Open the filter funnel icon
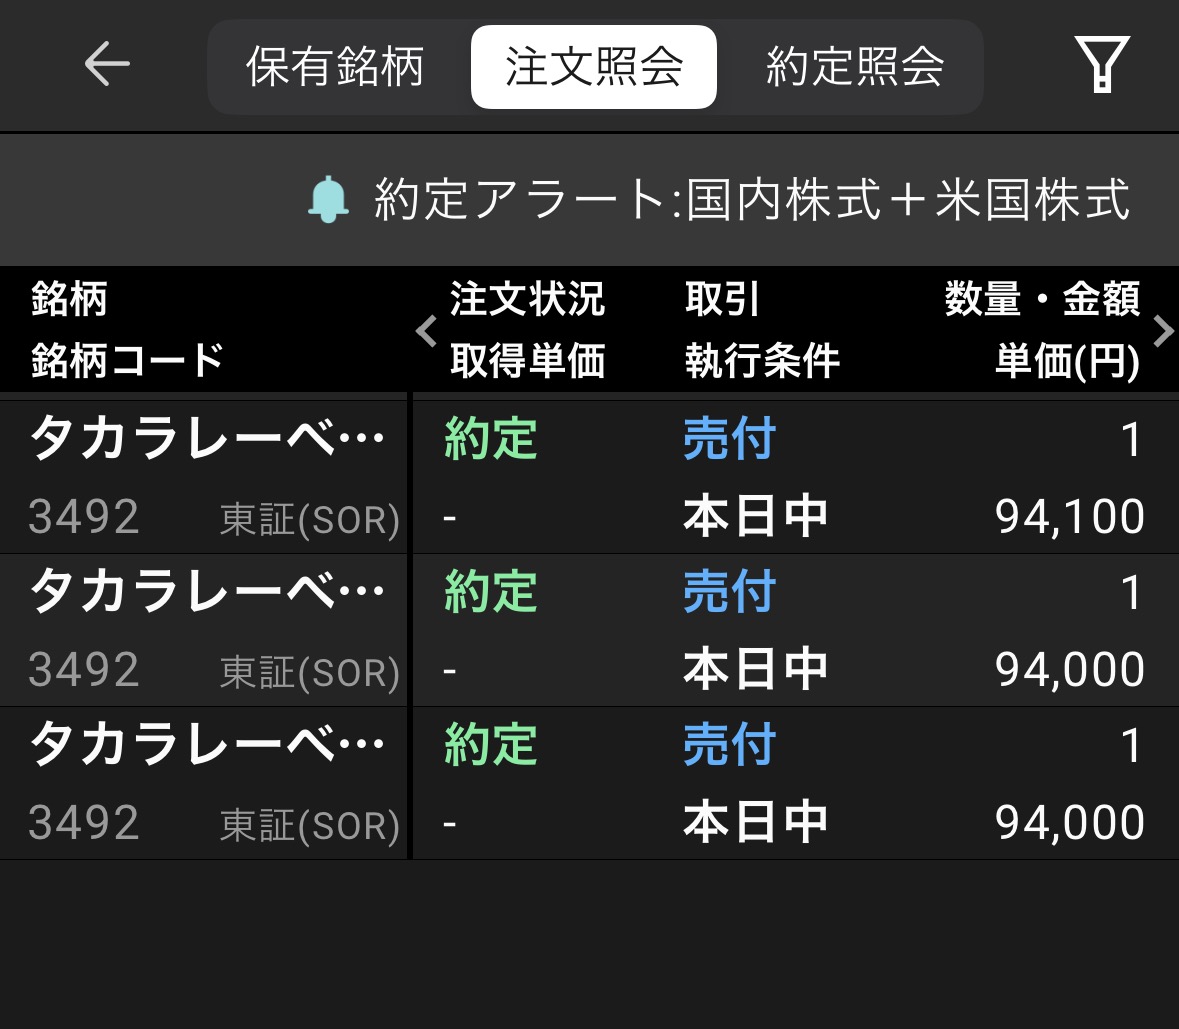Image resolution: width=1179 pixels, height=1029 pixels. pos(1101,65)
